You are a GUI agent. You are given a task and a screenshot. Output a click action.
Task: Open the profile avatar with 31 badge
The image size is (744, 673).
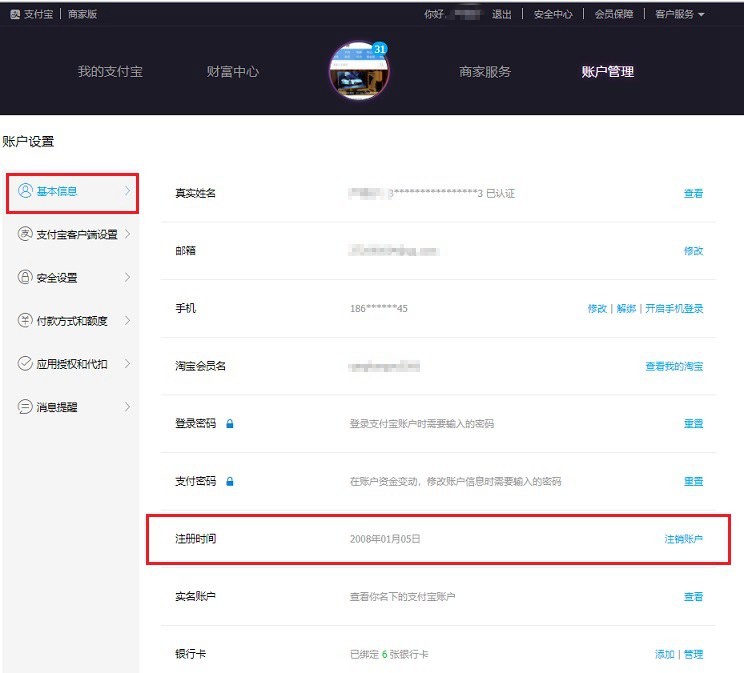click(x=359, y=71)
